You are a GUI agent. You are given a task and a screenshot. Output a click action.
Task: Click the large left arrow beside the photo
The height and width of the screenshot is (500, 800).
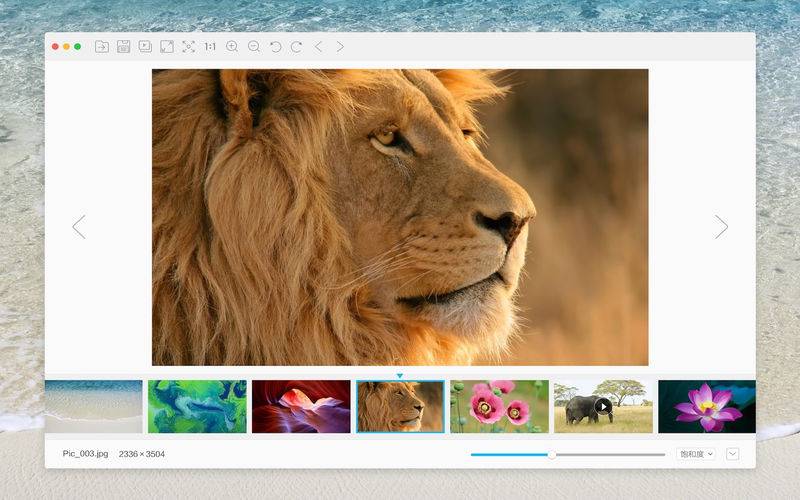click(x=79, y=227)
